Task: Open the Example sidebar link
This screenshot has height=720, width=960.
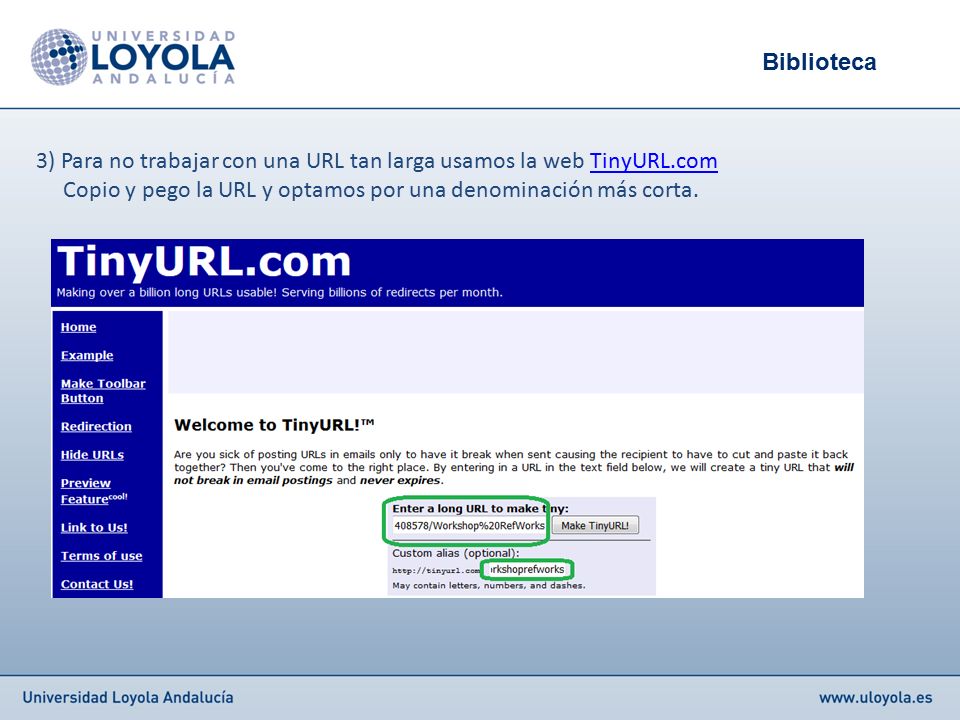Action: click(x=87, y=355)
